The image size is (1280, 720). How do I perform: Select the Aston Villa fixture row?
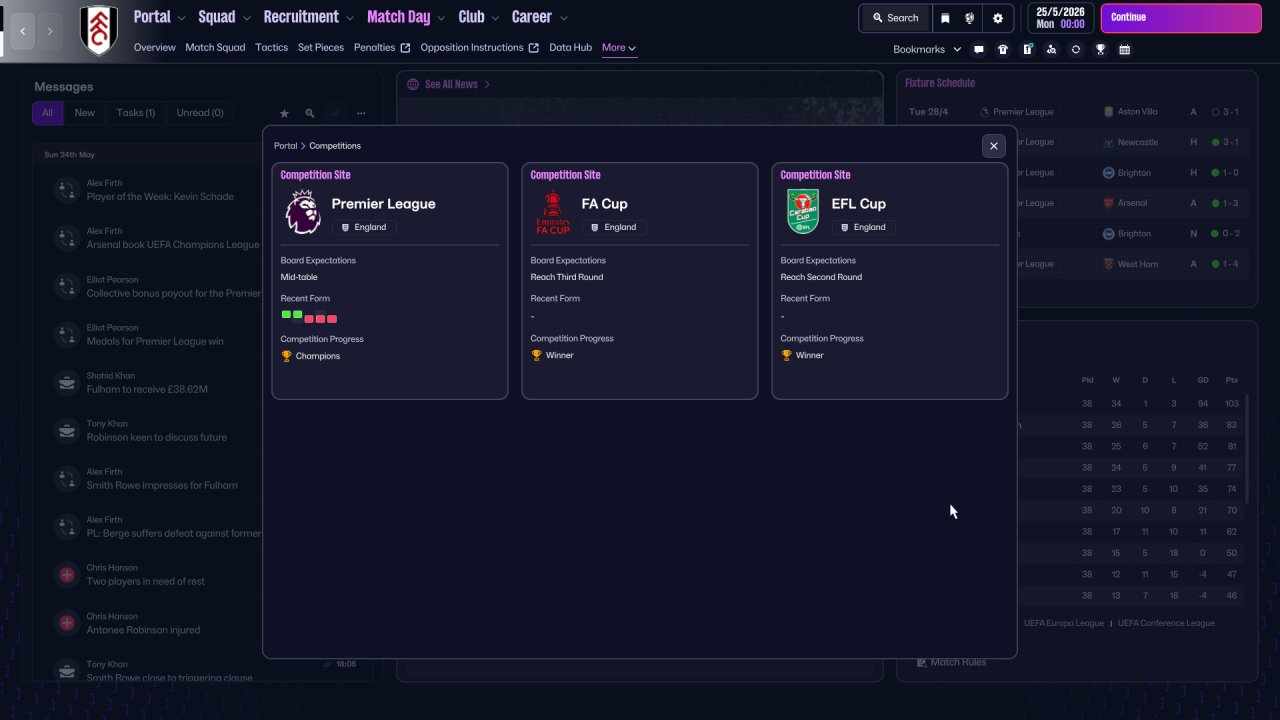pyautogui.click(x=1078, y=112)
